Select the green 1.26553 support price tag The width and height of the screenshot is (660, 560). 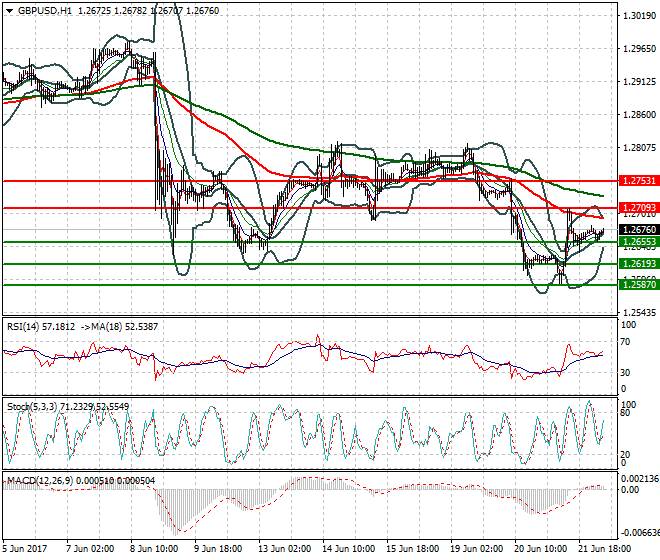[x=637, y=242]
